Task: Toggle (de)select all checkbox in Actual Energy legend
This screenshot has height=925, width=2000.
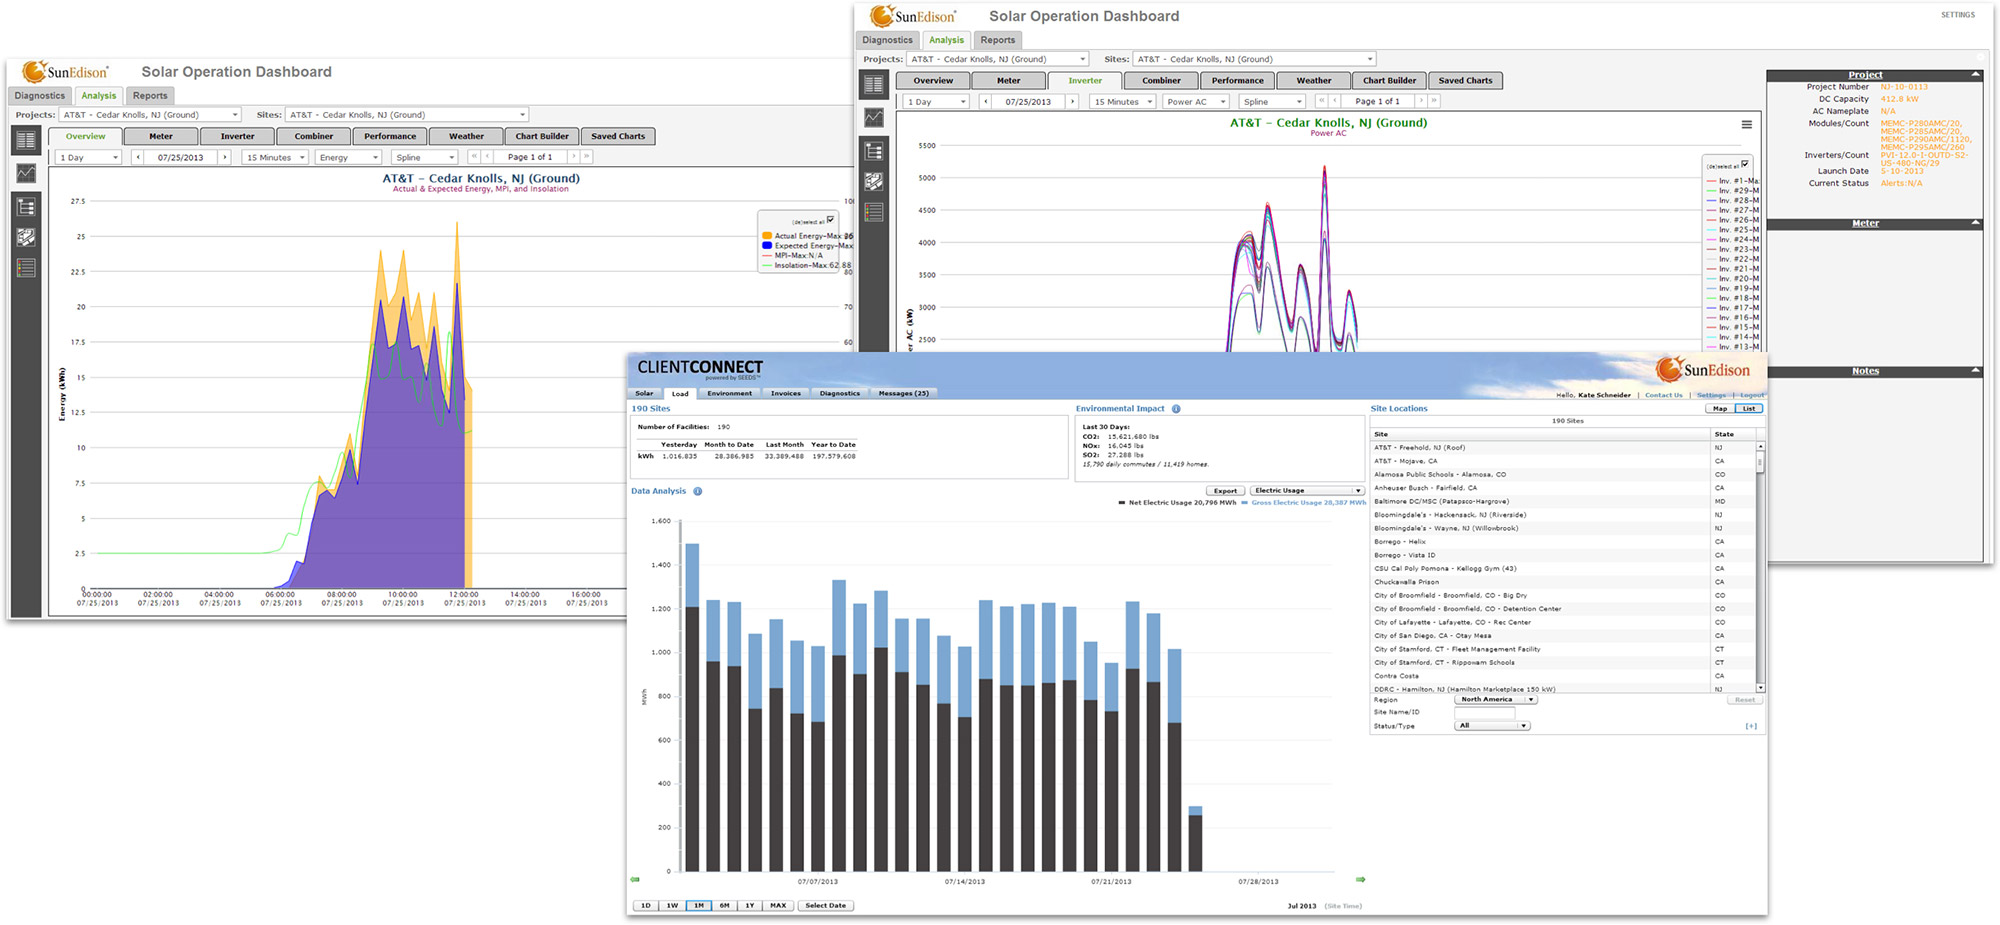Action: (830, 220)
